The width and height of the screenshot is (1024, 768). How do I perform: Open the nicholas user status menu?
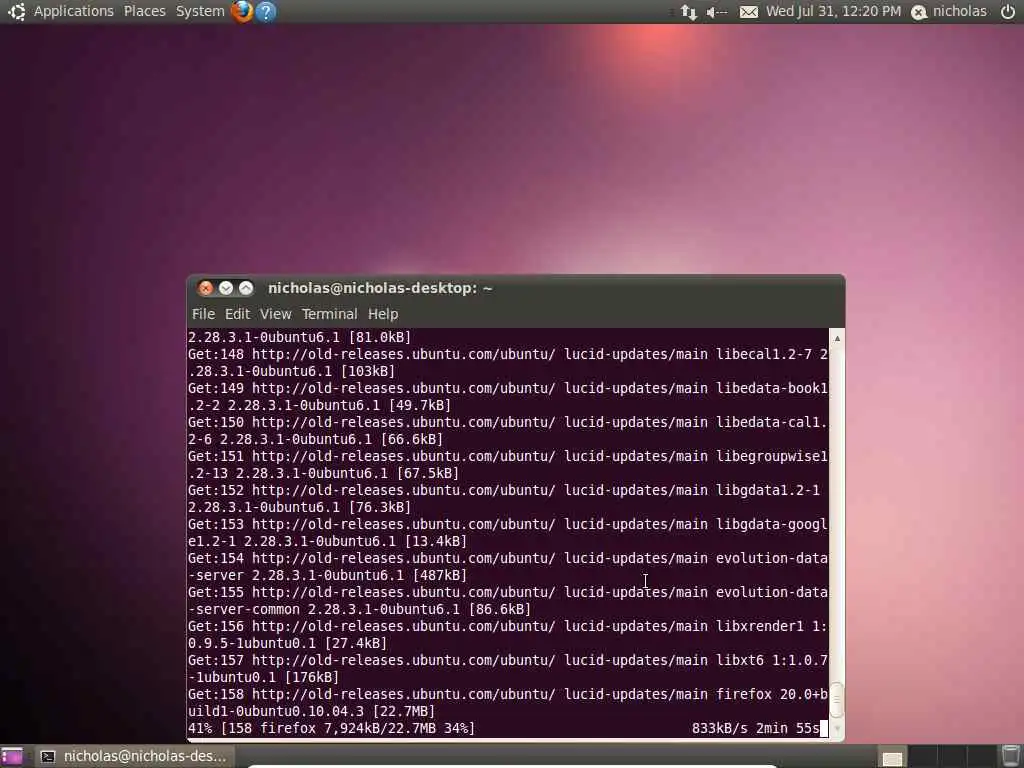click(x=949, y=11)
